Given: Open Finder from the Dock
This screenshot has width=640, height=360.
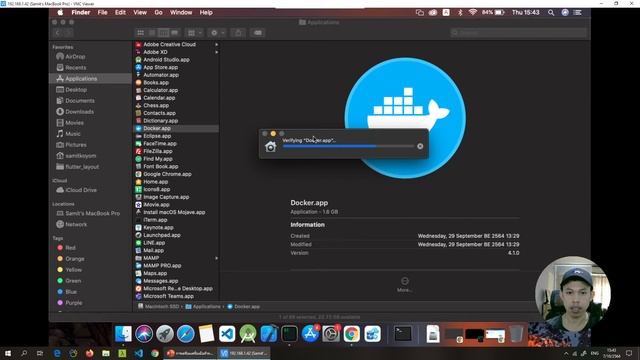Looking at the screenshot, I should point(123,334).
